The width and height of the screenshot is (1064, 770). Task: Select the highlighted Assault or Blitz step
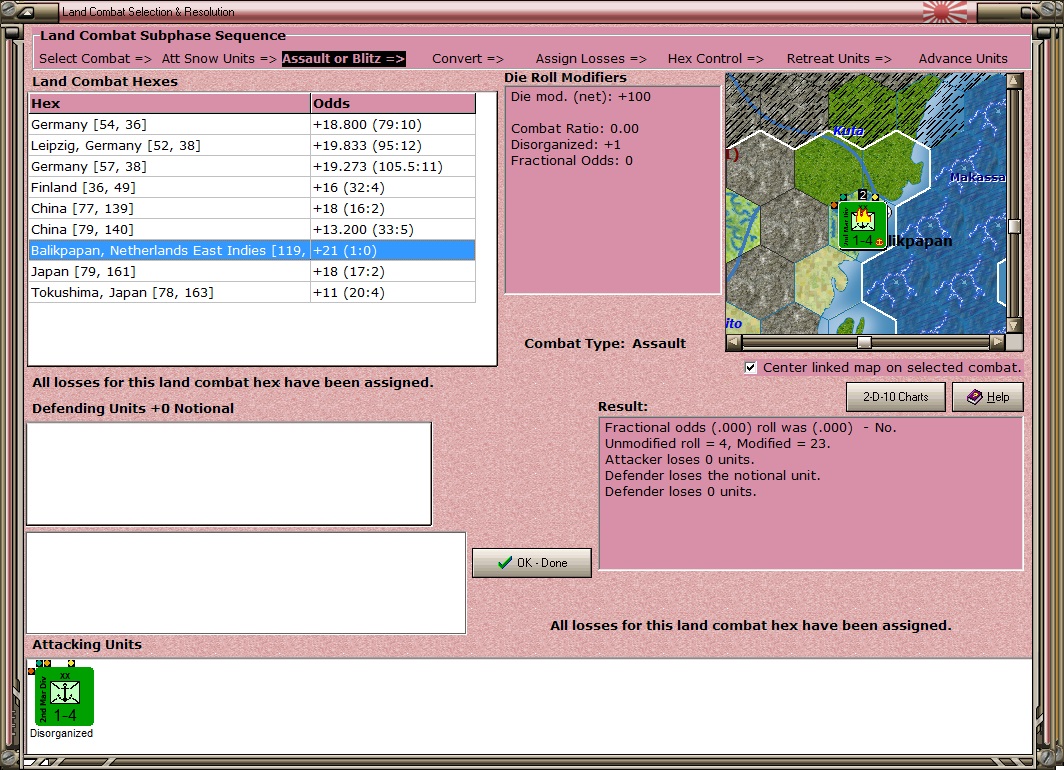click(343, 58)
